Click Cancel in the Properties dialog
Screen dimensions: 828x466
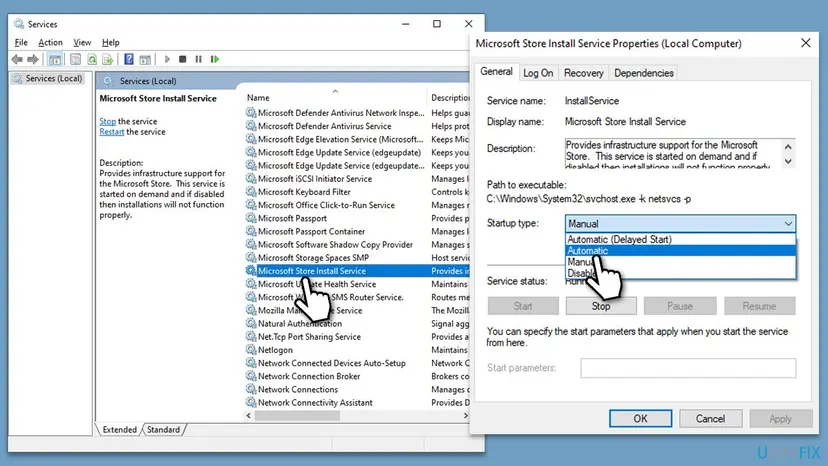[x=710, y=418]
